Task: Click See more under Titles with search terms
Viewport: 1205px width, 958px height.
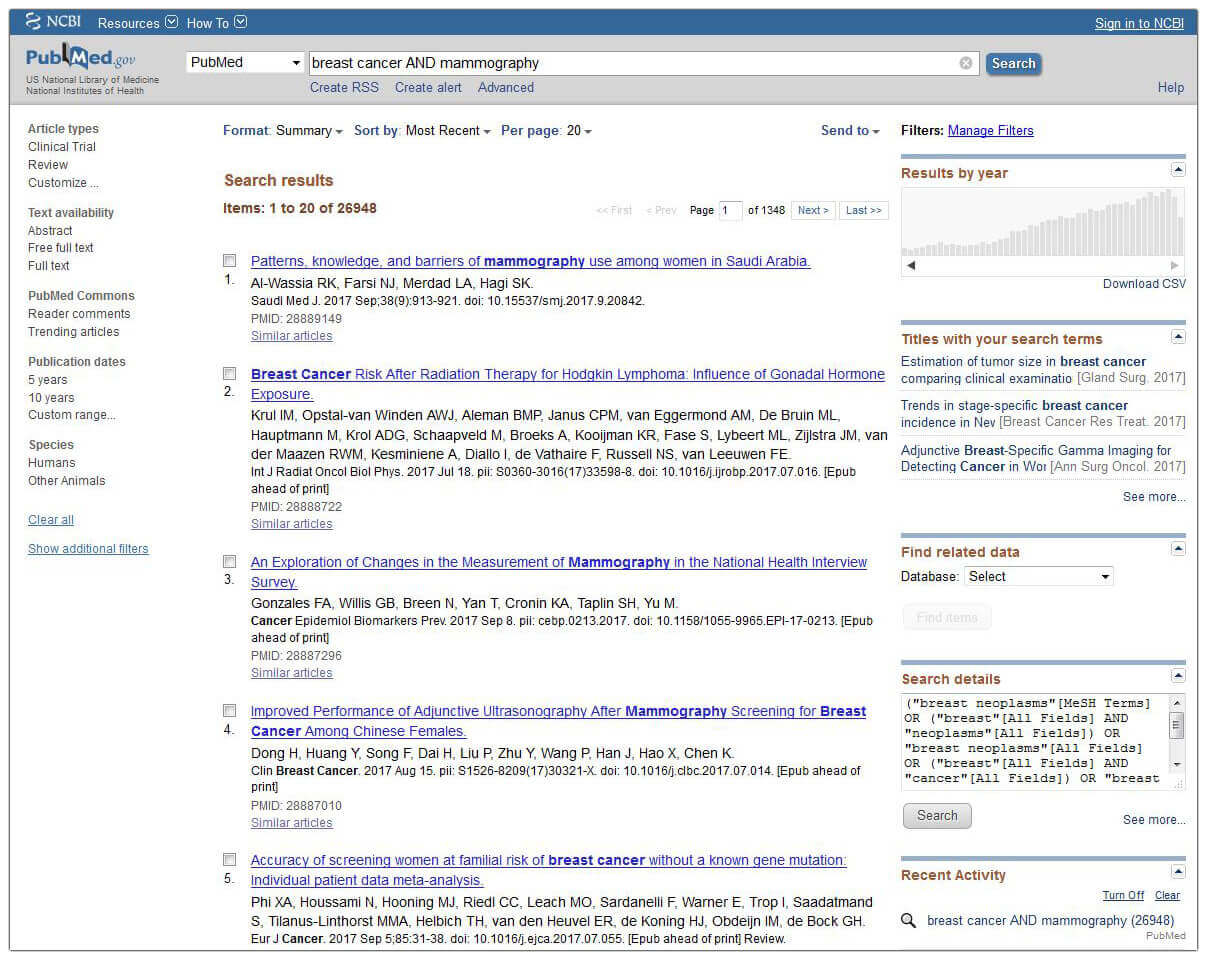Action: click(1154, 497)
